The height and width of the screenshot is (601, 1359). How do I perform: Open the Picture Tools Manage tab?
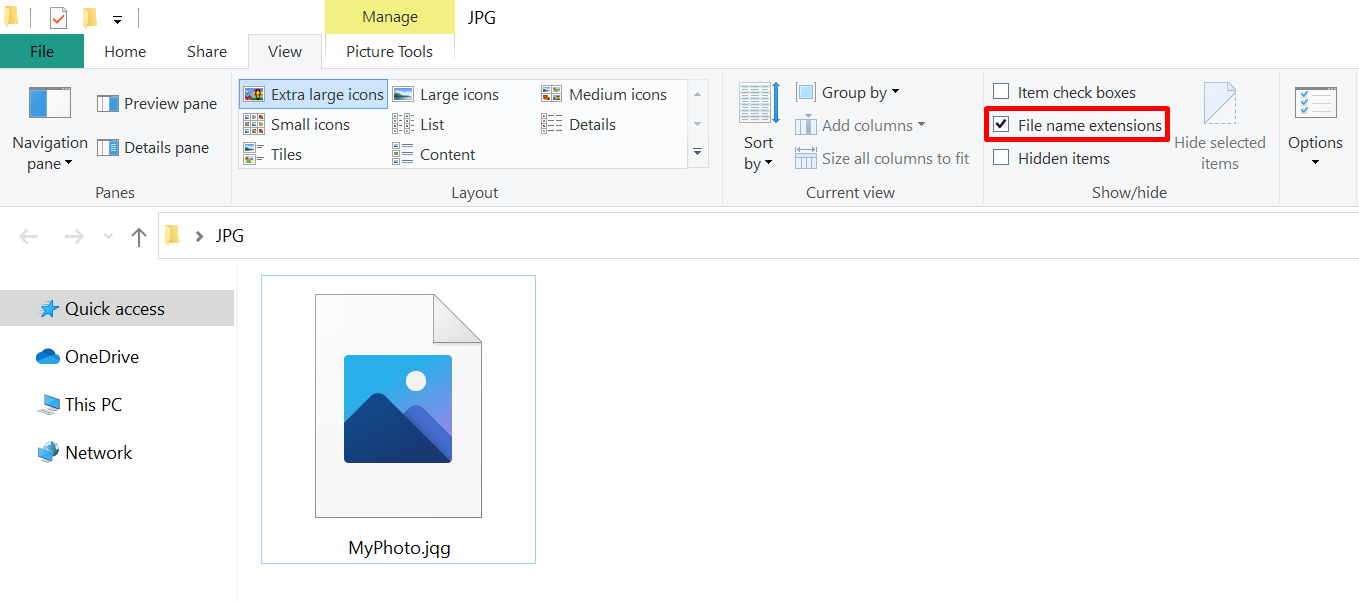389,17
